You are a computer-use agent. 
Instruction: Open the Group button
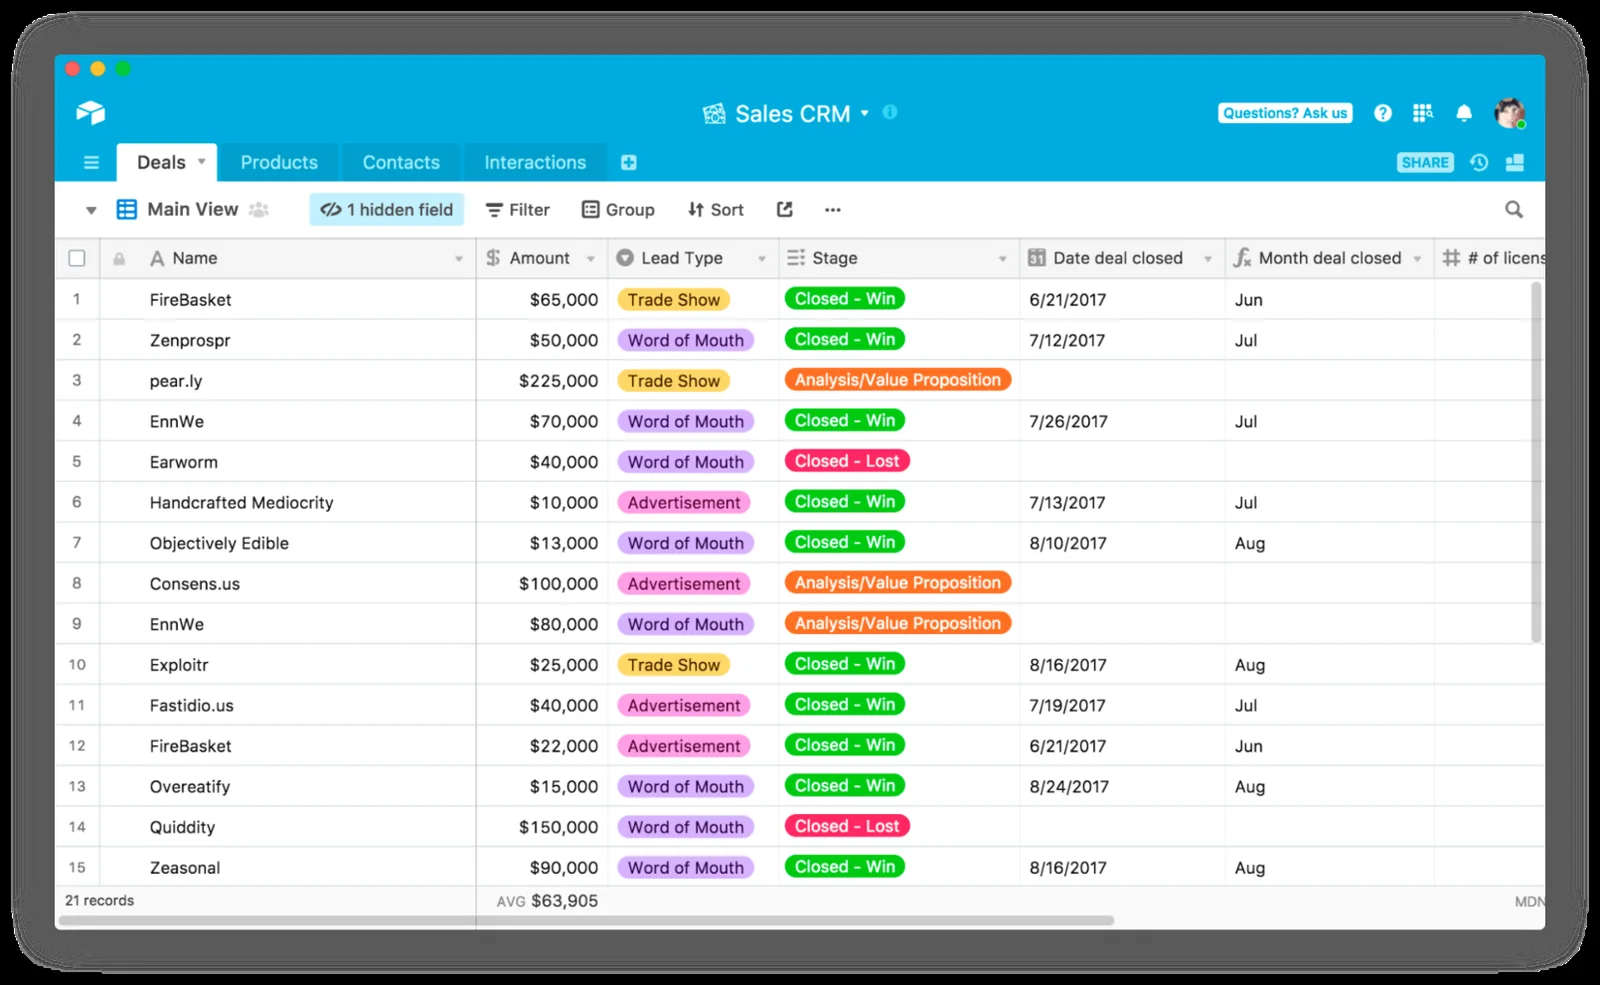tap(618, 210)
